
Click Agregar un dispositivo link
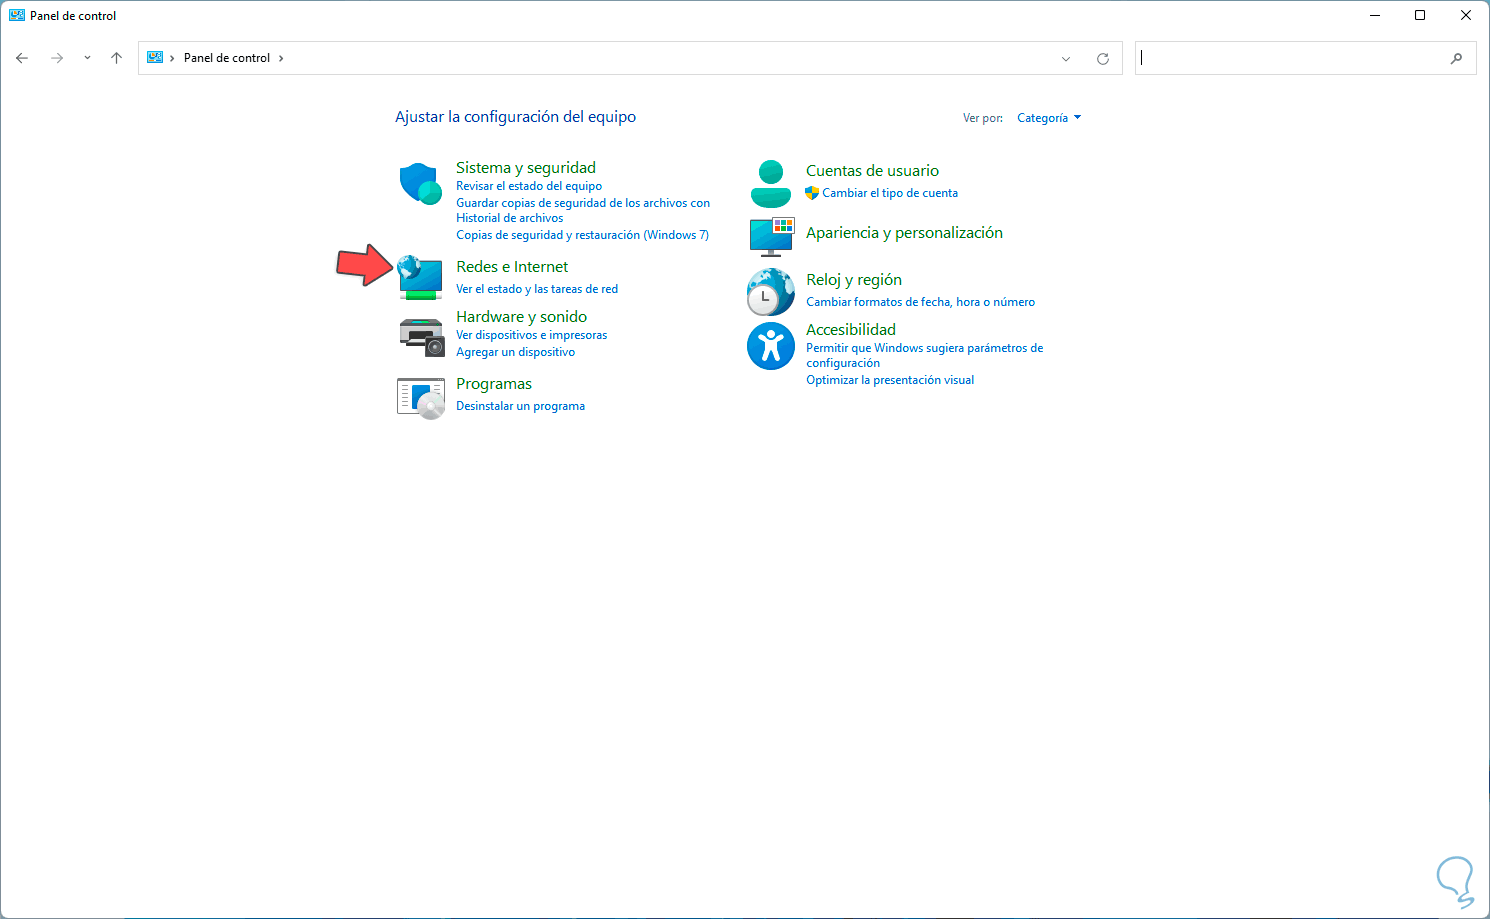click(x=516, y=352)
